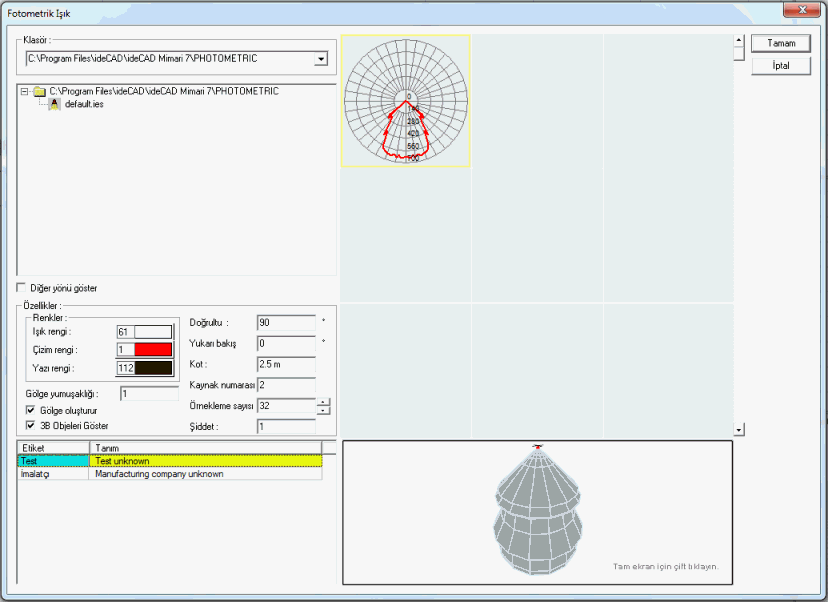Screen dimensions: 828x602
Task: Decrease Örnekleme sayısı with down arrow
Action: point(324,410)
